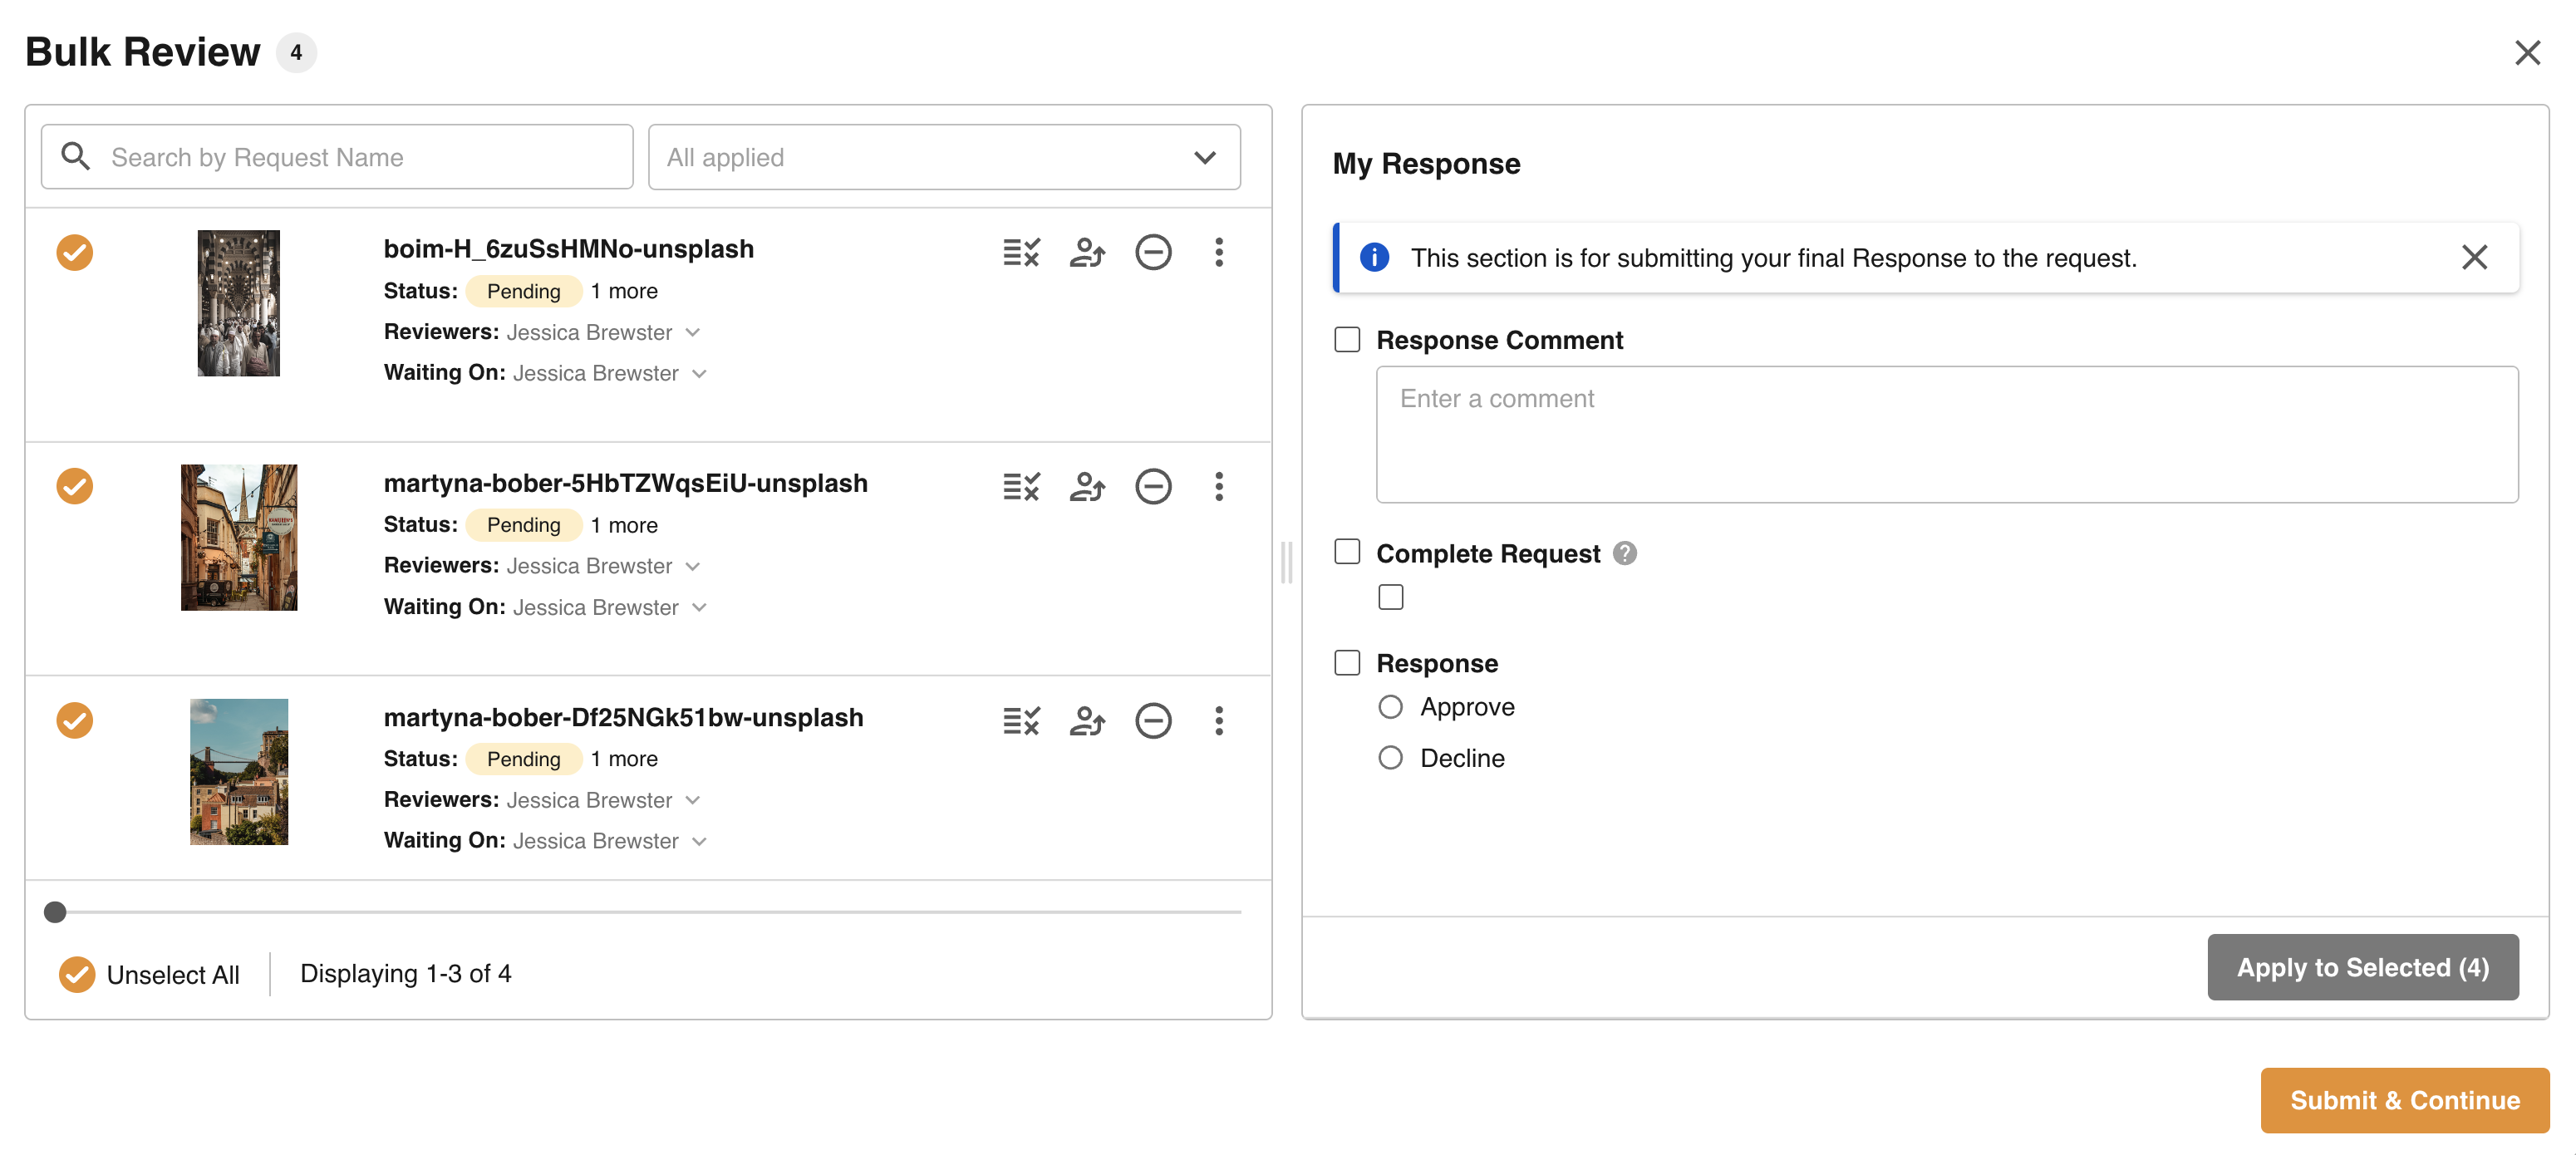
Task: Click Apply to Selected (4) button
Action: pos(2362,967)
